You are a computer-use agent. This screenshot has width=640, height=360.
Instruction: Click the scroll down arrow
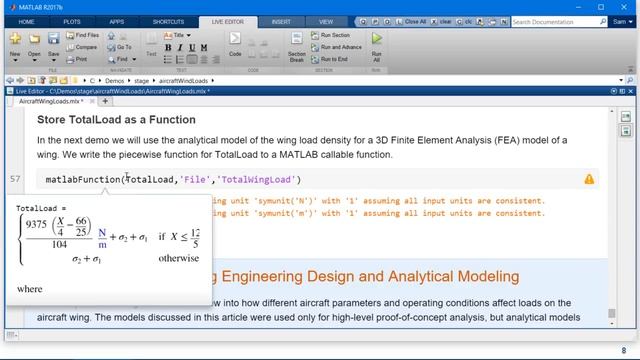(x=611, y=324)
